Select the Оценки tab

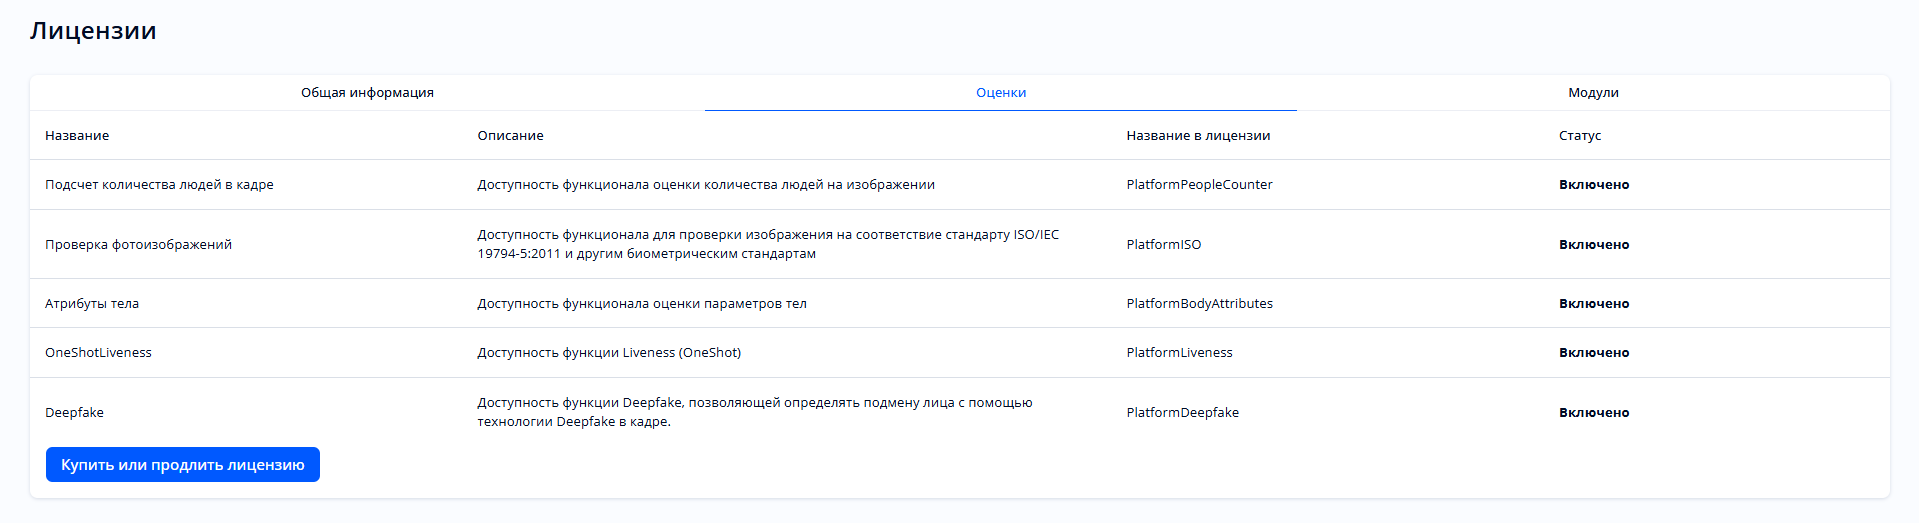pos(1000,93)
